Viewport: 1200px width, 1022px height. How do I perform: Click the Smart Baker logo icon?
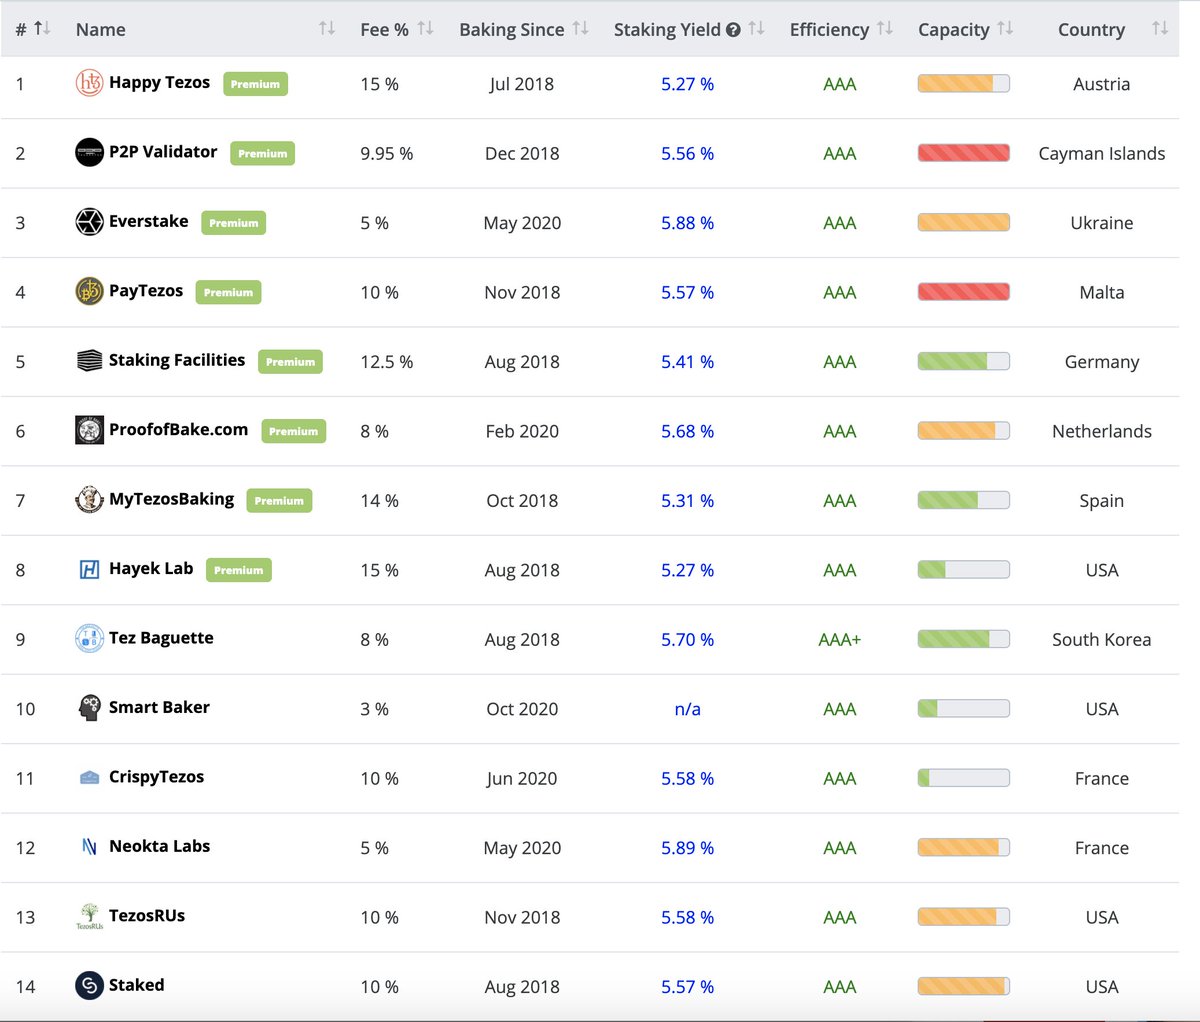(x=90, y=707)
